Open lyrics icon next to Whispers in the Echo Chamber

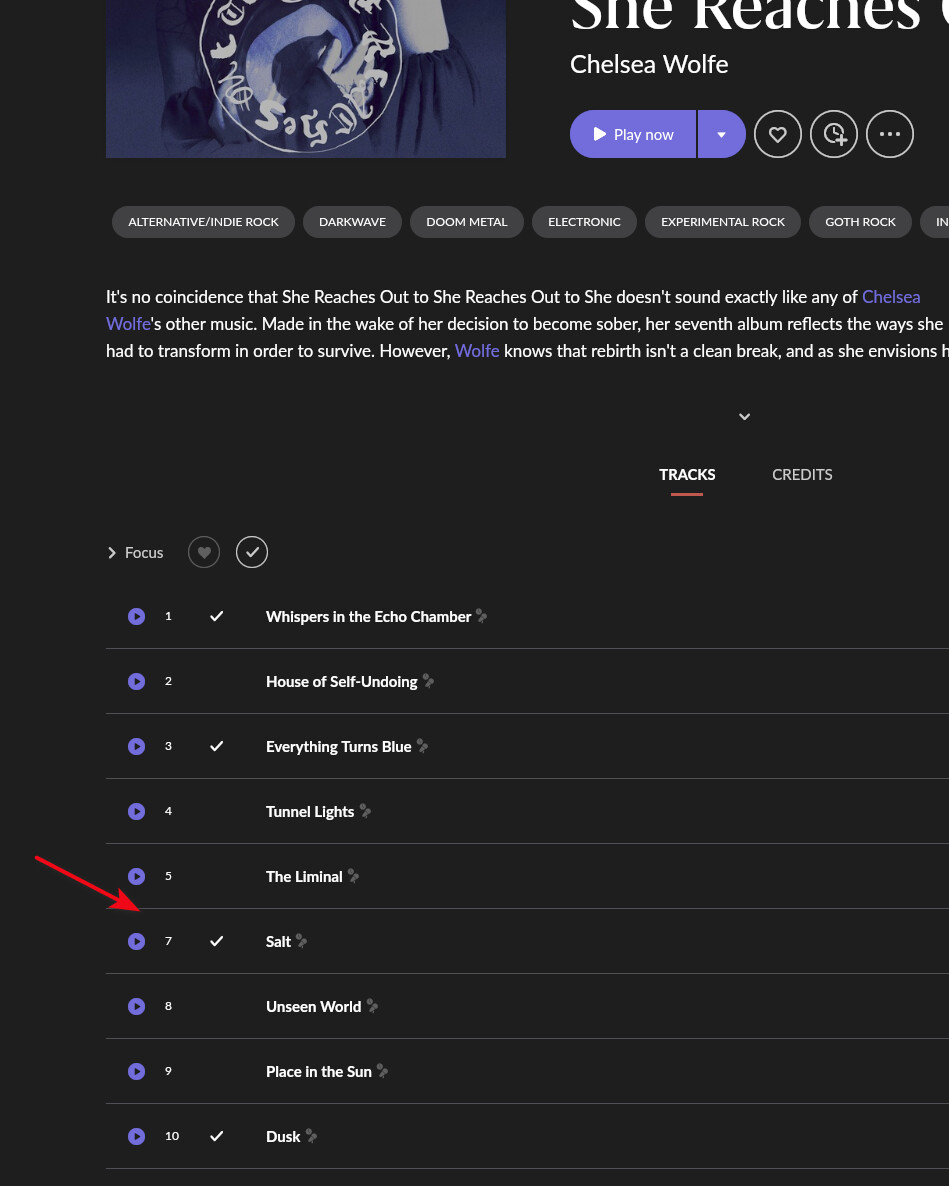pos(482,616)
